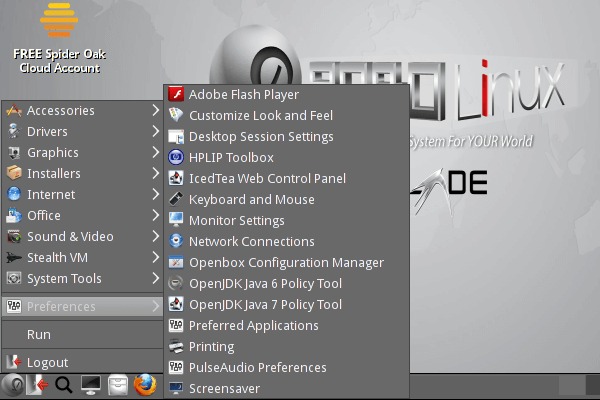Open the magnifier search tool in taskbar
600x400 pixels.
64,385
